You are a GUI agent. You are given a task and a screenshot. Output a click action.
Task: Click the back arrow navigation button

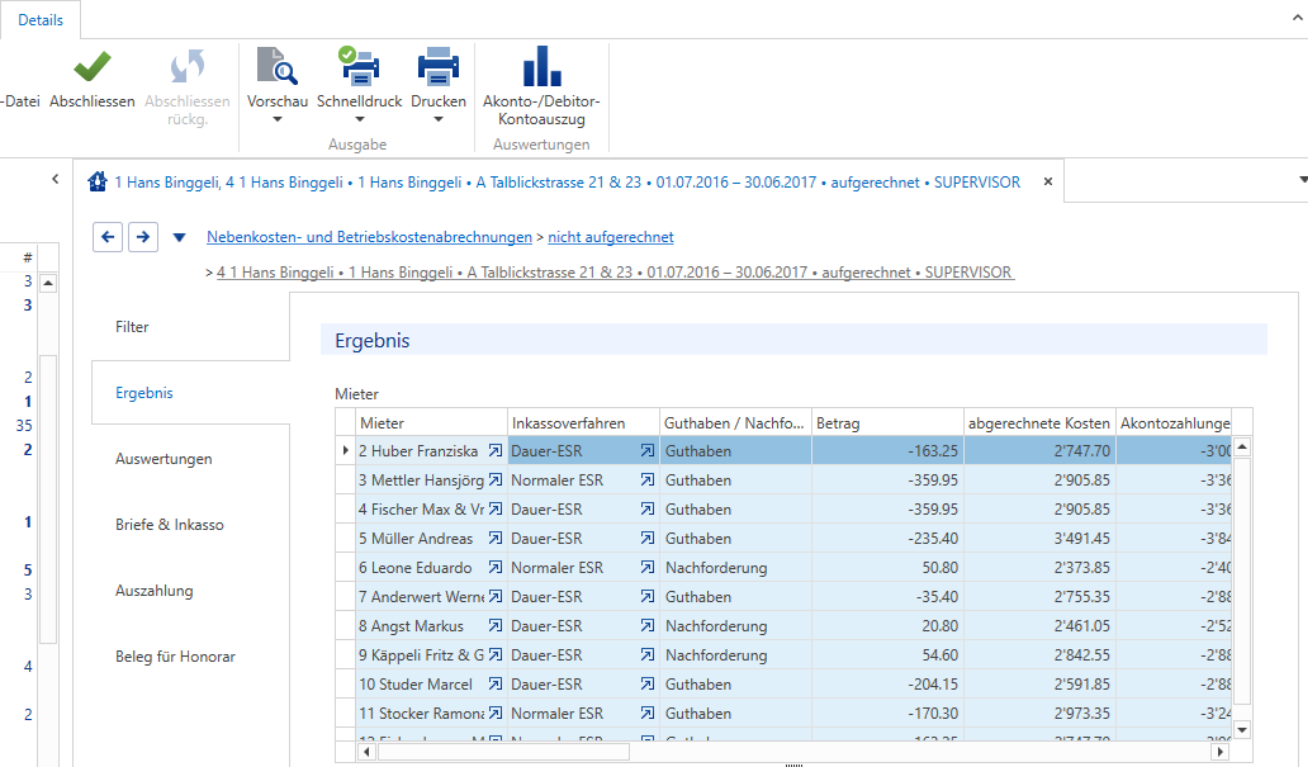pyautogui.click(x=108, y=237)
